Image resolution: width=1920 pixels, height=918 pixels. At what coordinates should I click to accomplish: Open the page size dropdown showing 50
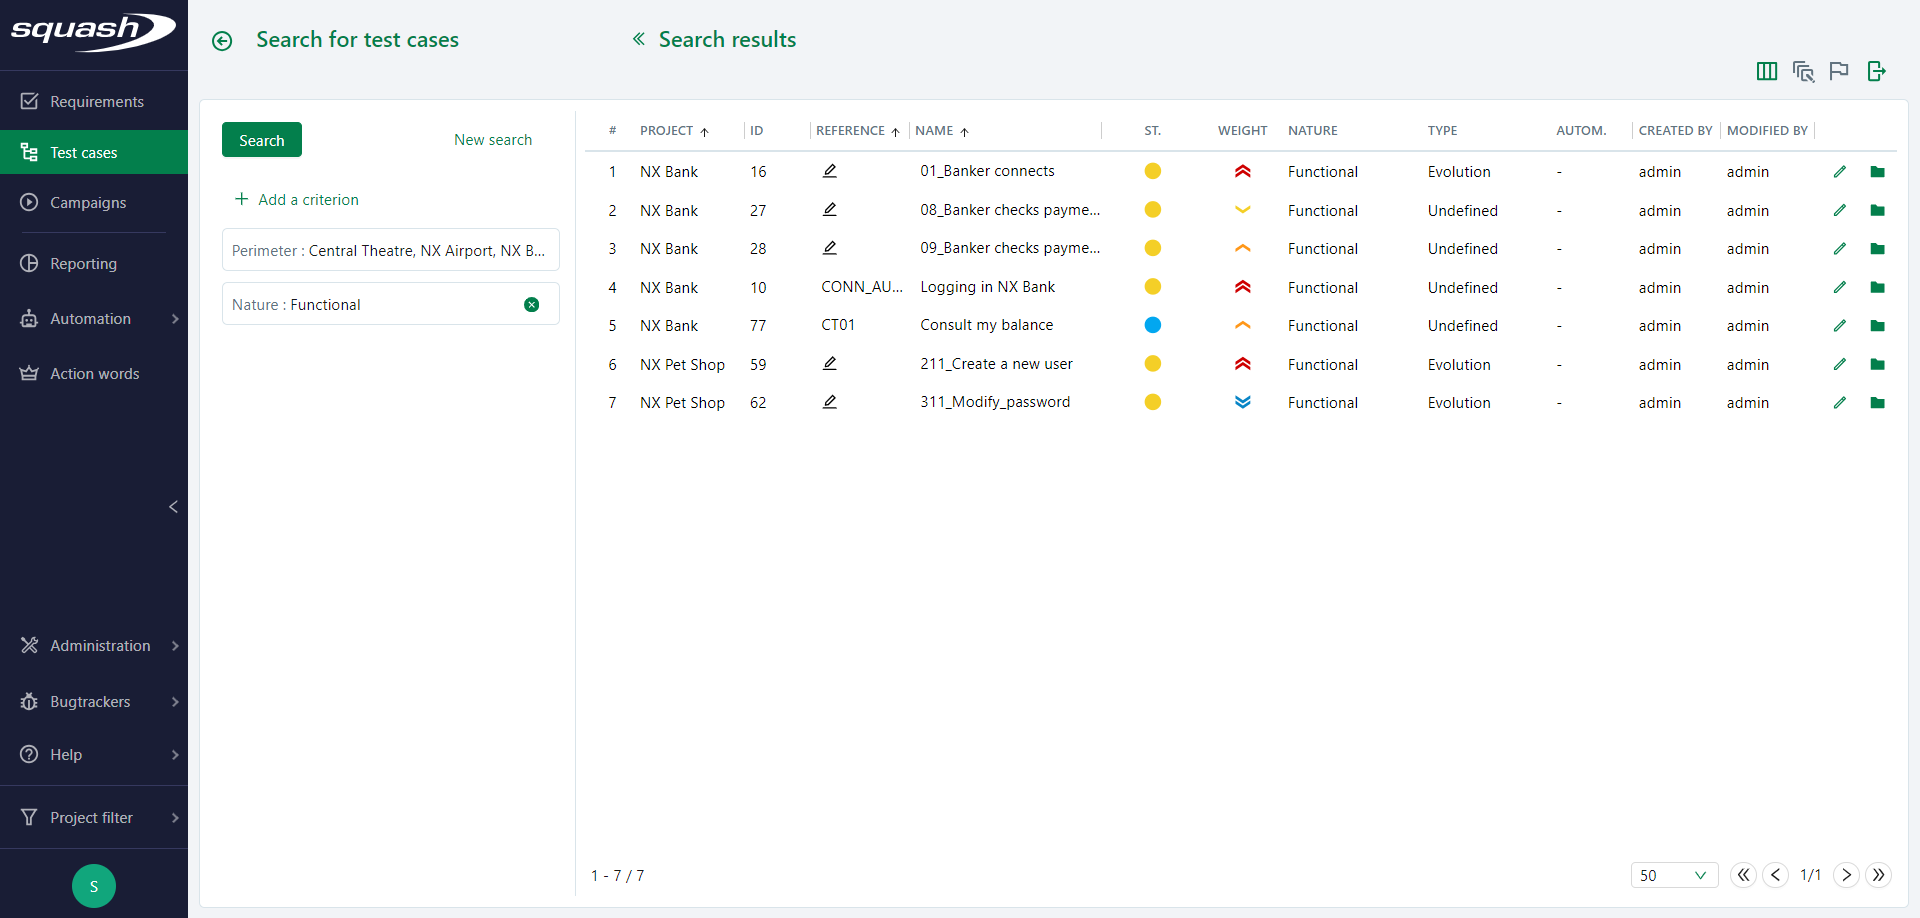1674,875
